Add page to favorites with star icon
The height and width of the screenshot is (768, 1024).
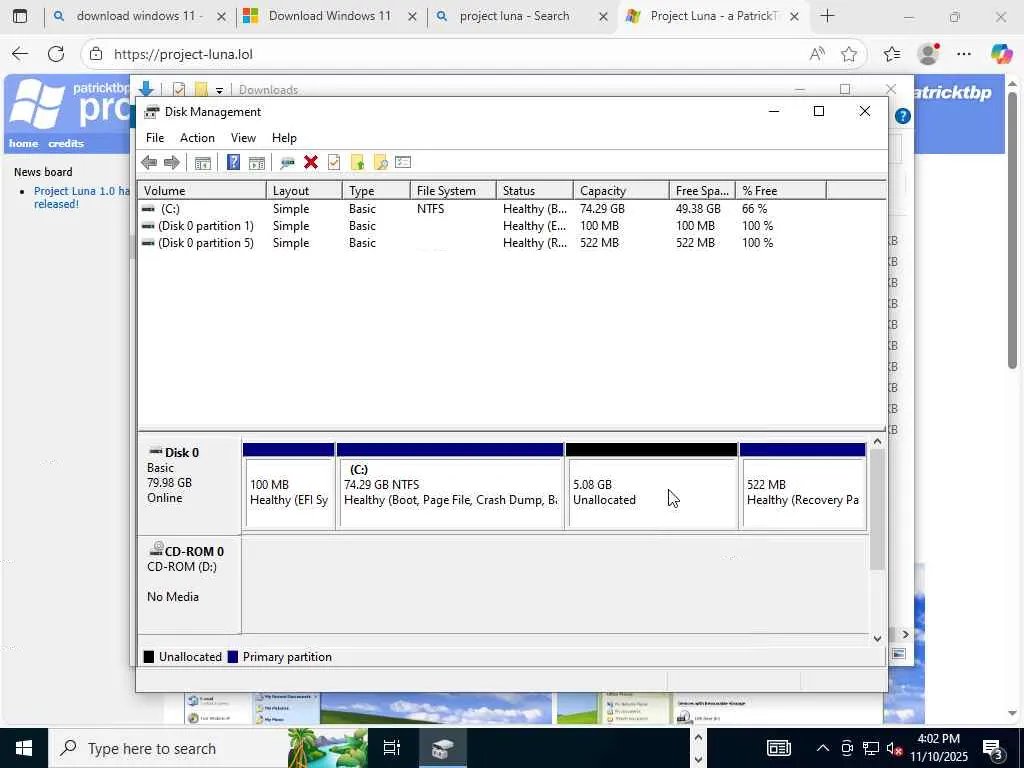click(849, 54)
